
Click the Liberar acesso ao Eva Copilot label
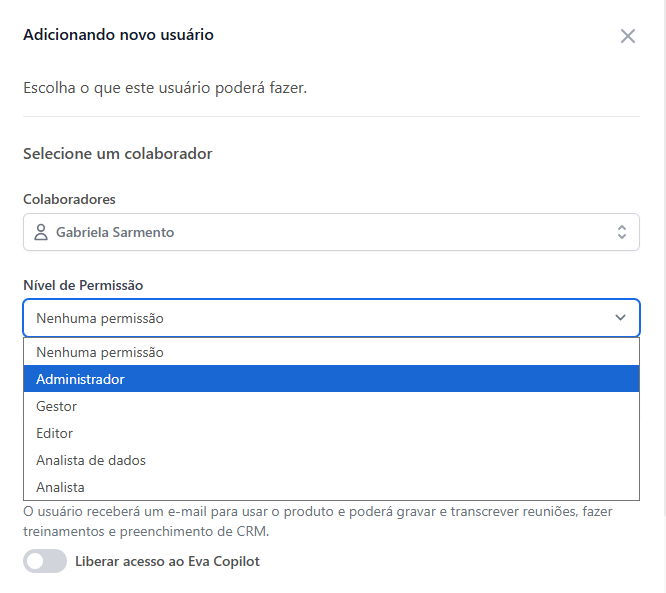167,561
